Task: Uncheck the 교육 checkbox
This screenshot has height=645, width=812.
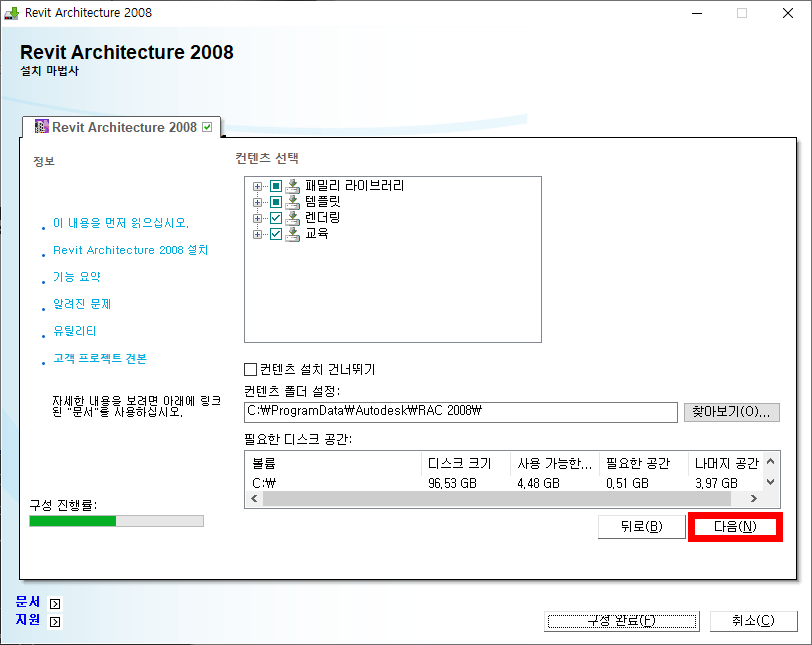Action: 276,234
